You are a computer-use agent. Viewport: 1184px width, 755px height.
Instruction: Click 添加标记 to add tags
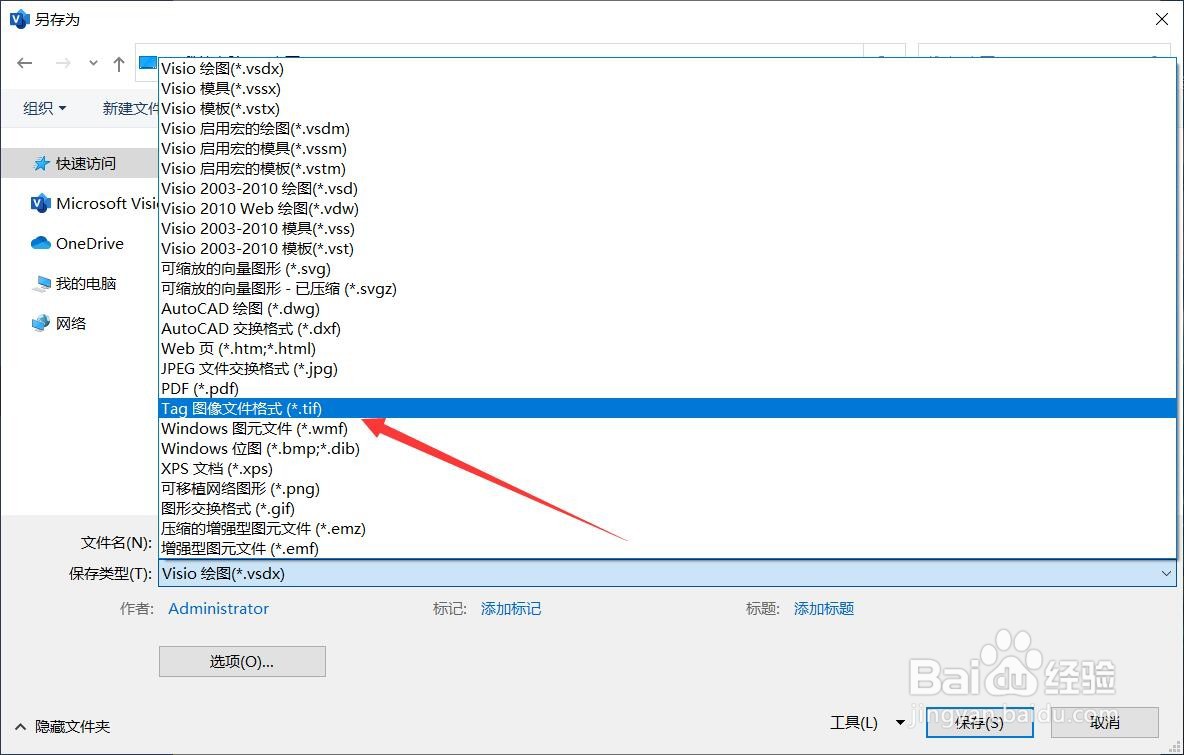coord(510,609)
